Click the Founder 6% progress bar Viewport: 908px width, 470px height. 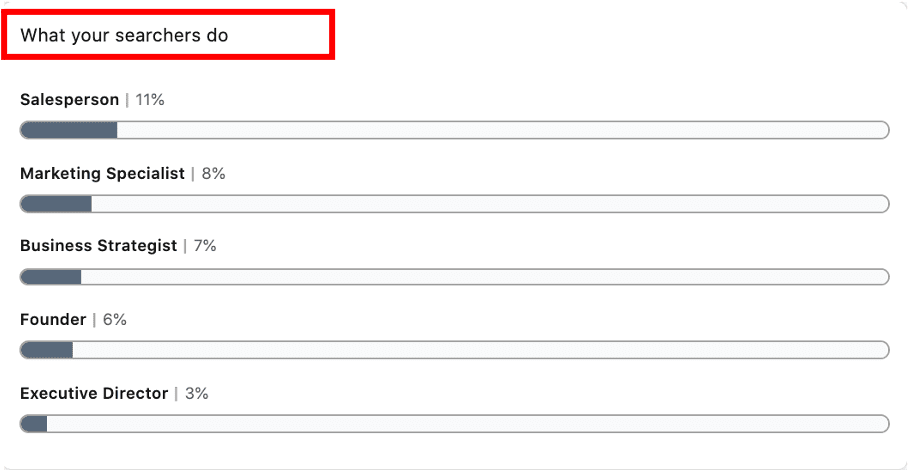(x=455, y=350)
